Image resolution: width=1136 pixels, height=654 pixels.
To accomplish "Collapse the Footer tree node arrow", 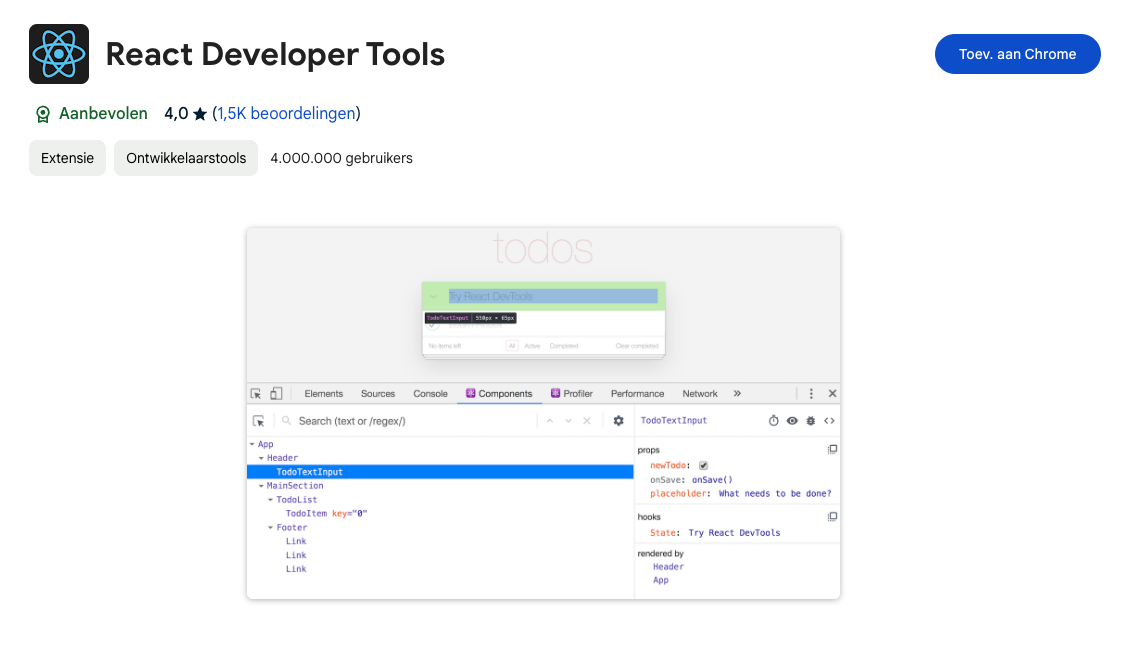I will (x=271, y=528).
